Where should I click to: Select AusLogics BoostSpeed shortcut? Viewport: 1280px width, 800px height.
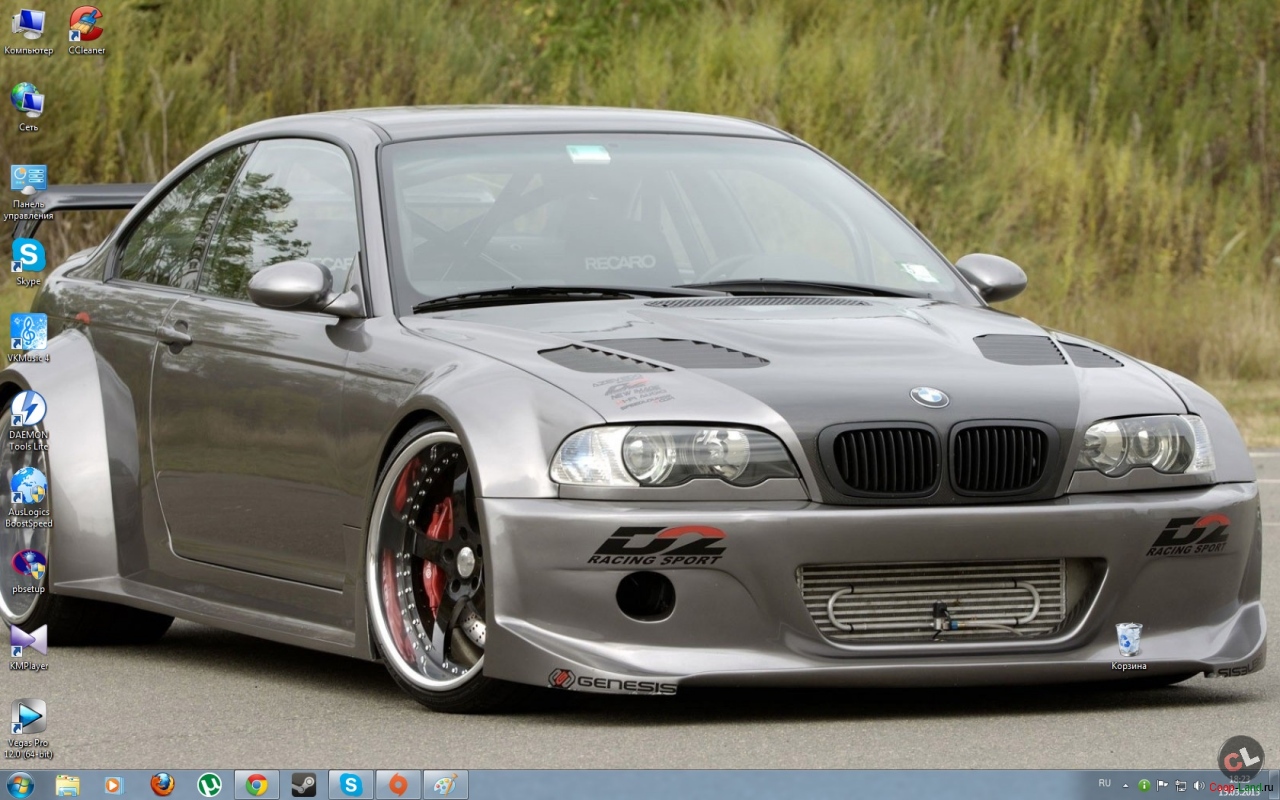(x=28, y=498)
